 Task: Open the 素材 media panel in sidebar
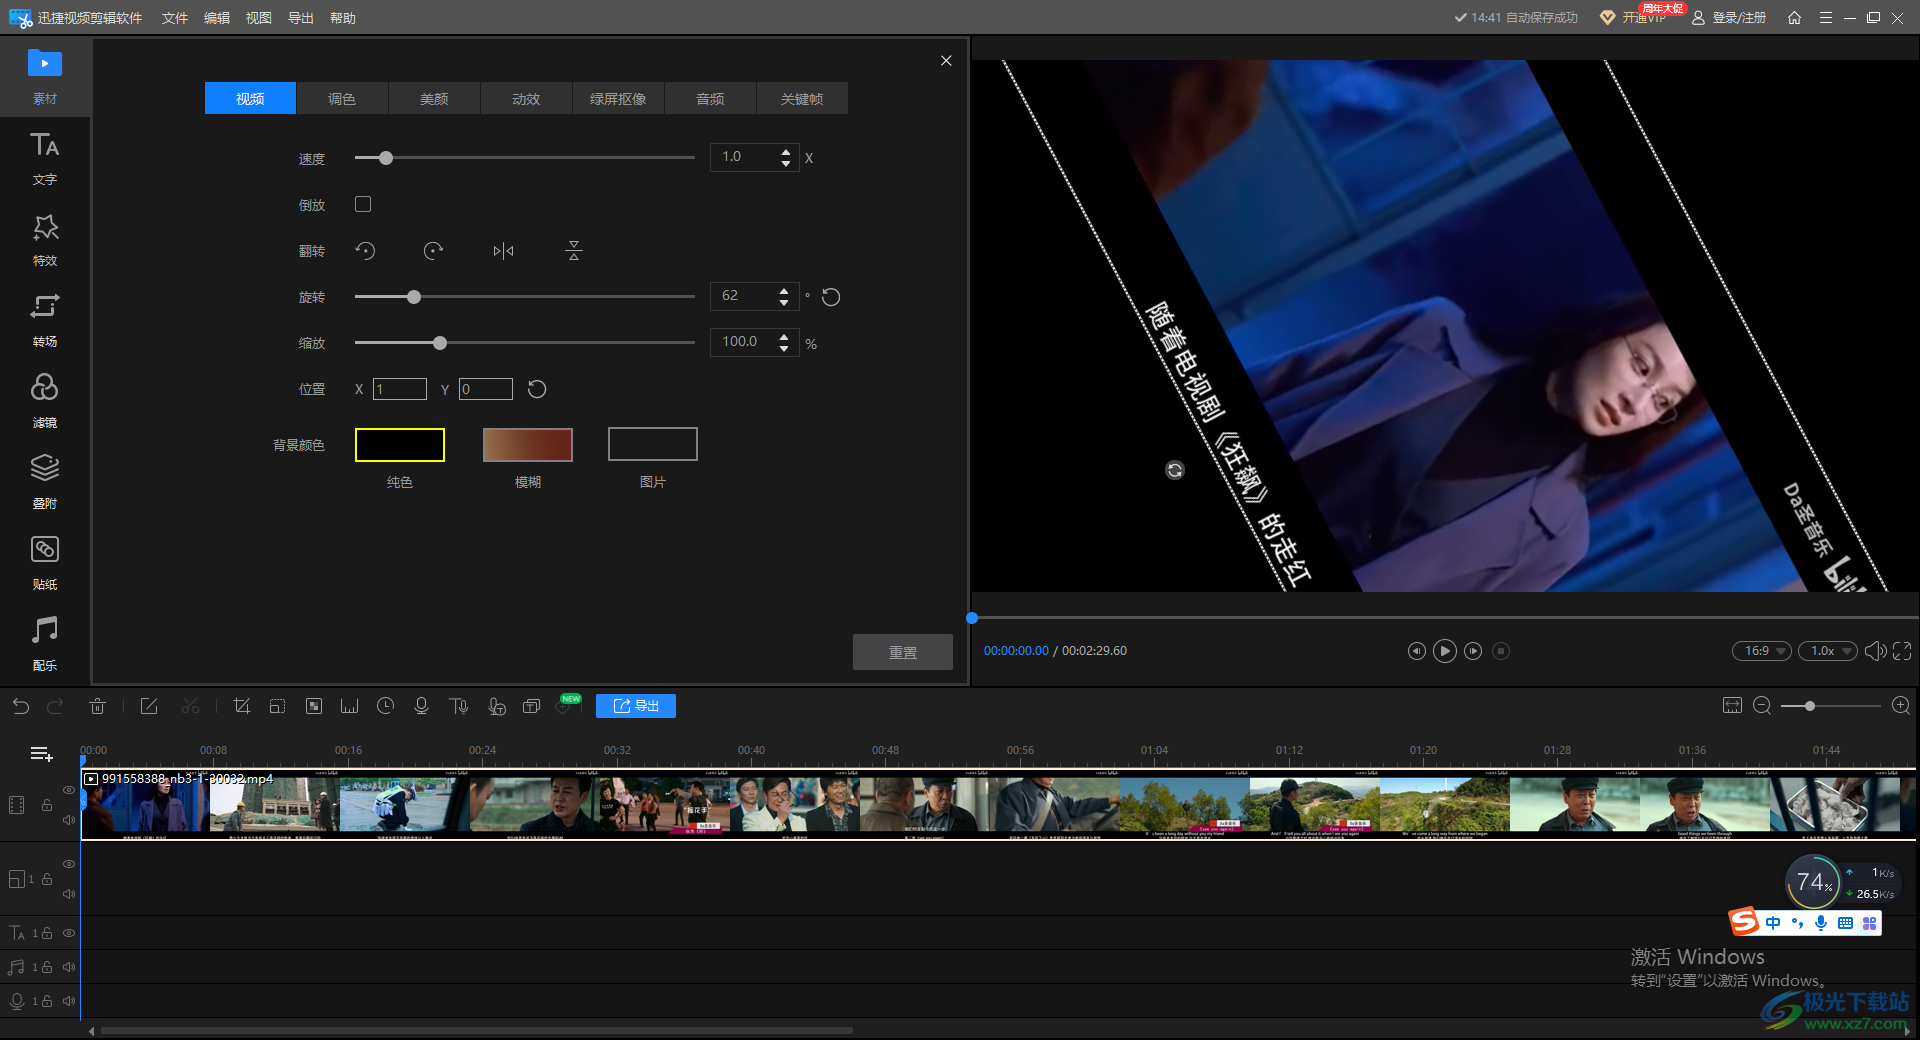point(45,77)
